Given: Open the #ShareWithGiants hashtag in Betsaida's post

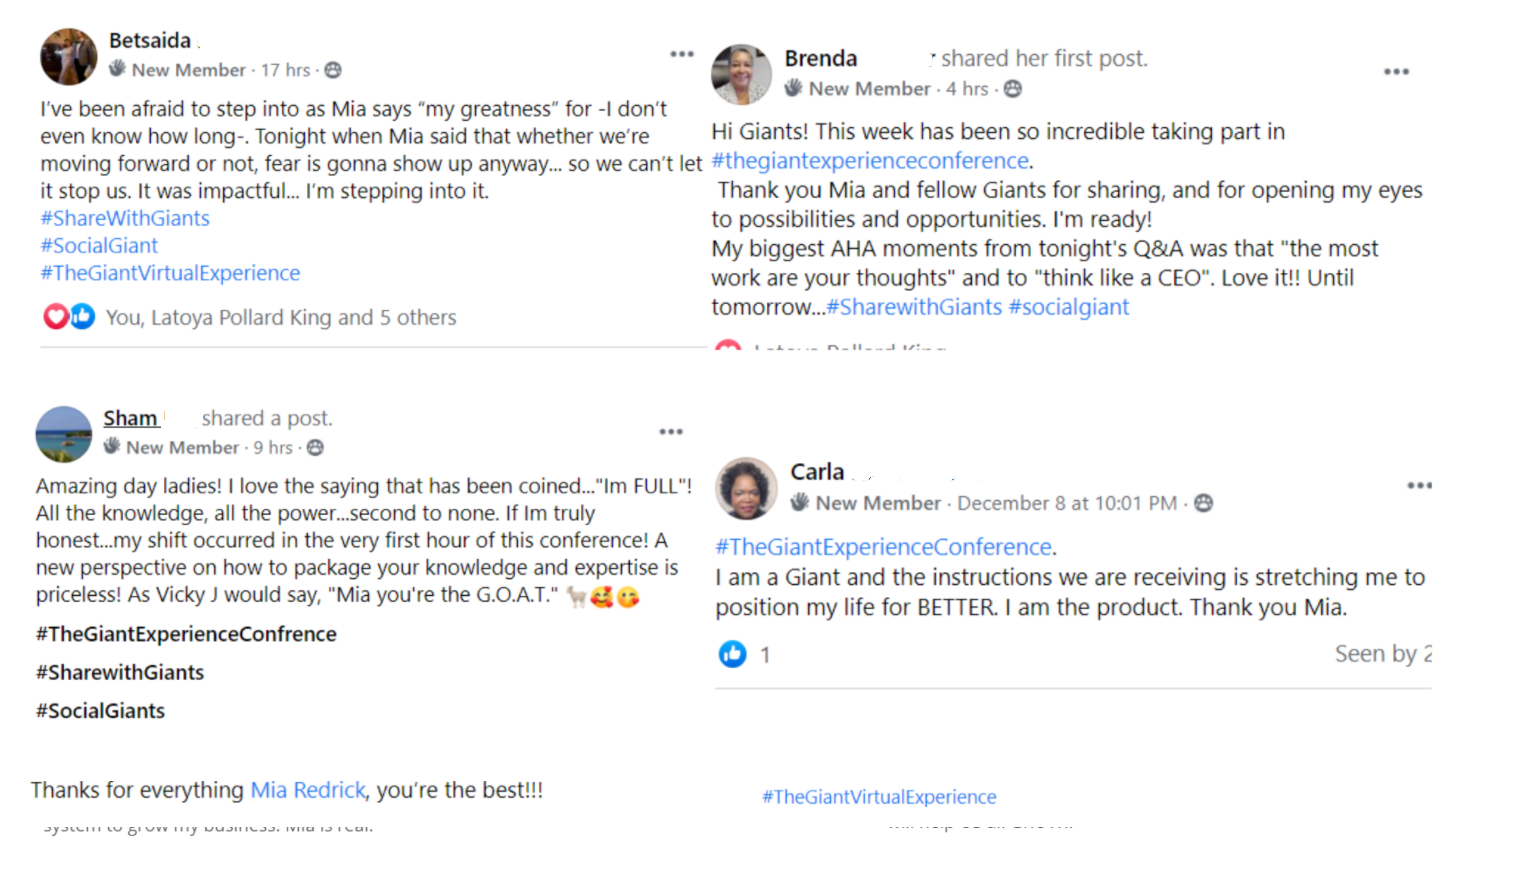Looking at the screenshot, I should [x=125, y=218].
